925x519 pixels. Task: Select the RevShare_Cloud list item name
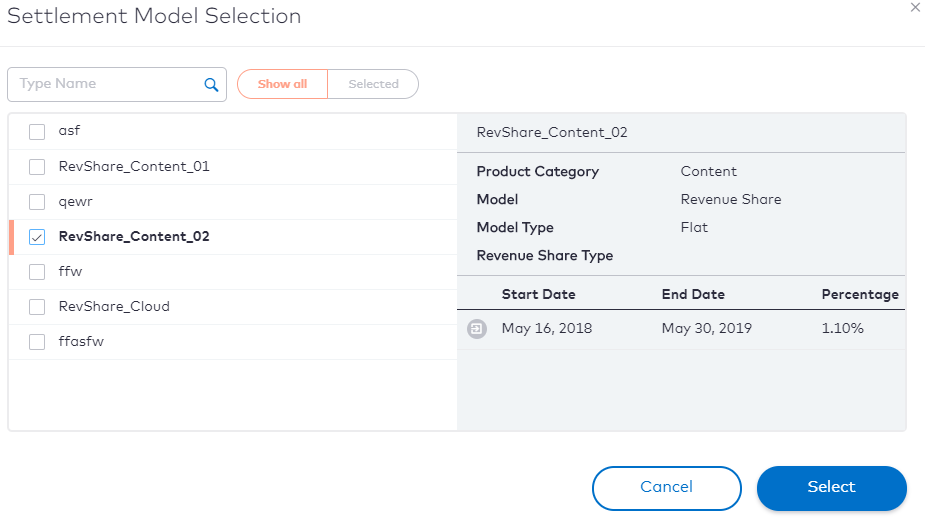pyautogui.click(x=114, y=307)
